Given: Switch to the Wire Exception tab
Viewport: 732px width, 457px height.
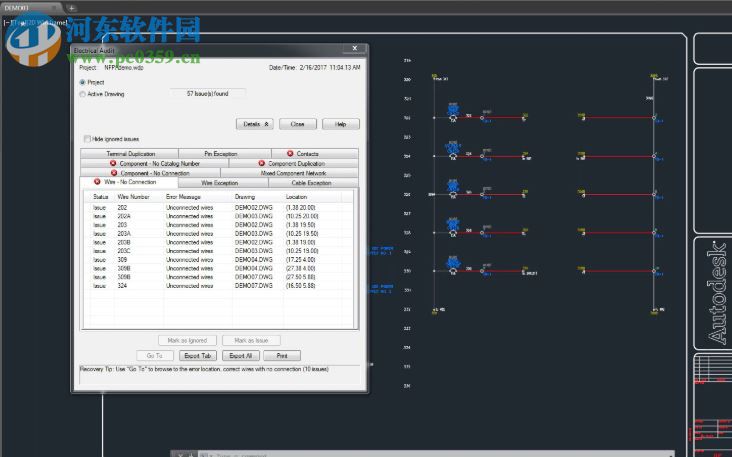Looking at the screenshot, I should [223, 183].
